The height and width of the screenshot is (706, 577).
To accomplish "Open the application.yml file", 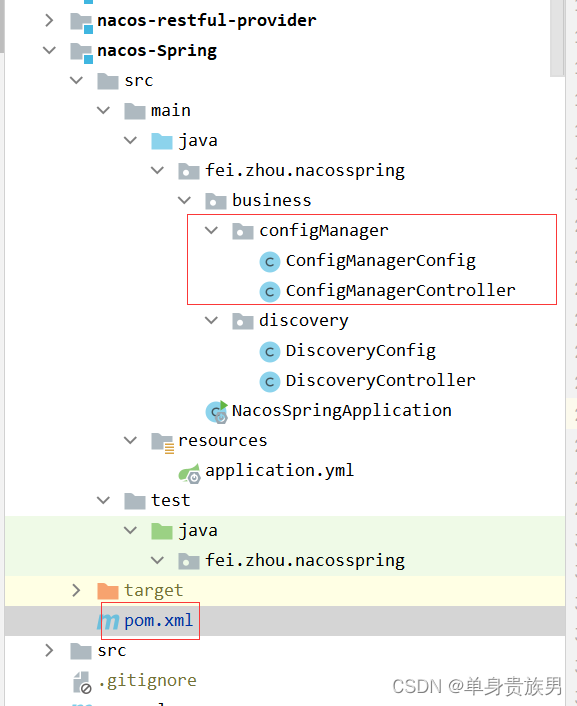I will [x=279, y=471].
